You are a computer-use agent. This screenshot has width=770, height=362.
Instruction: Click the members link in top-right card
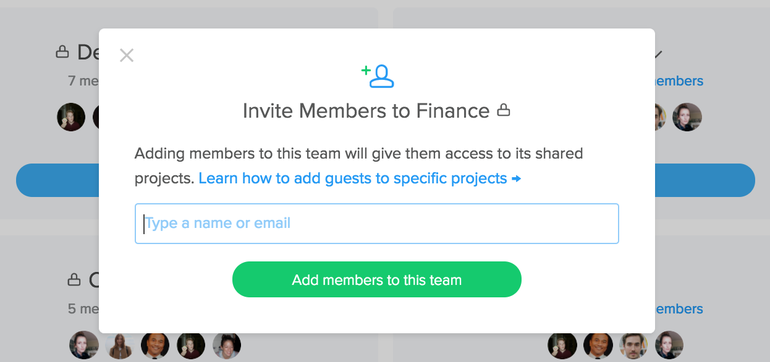point(679,81)
